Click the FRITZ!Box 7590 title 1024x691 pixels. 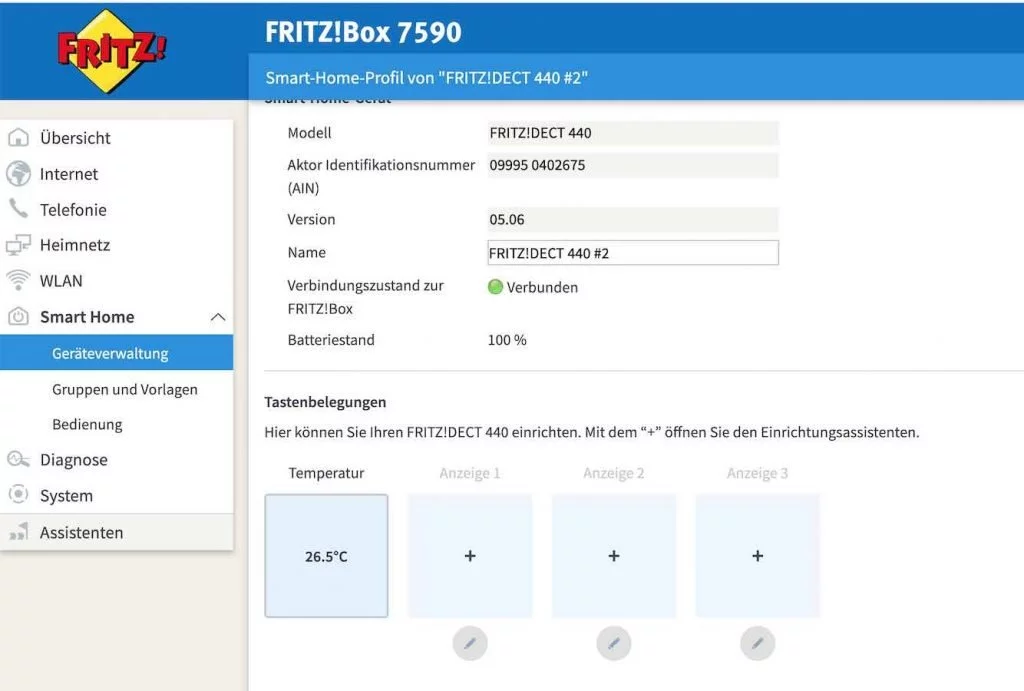363,32
